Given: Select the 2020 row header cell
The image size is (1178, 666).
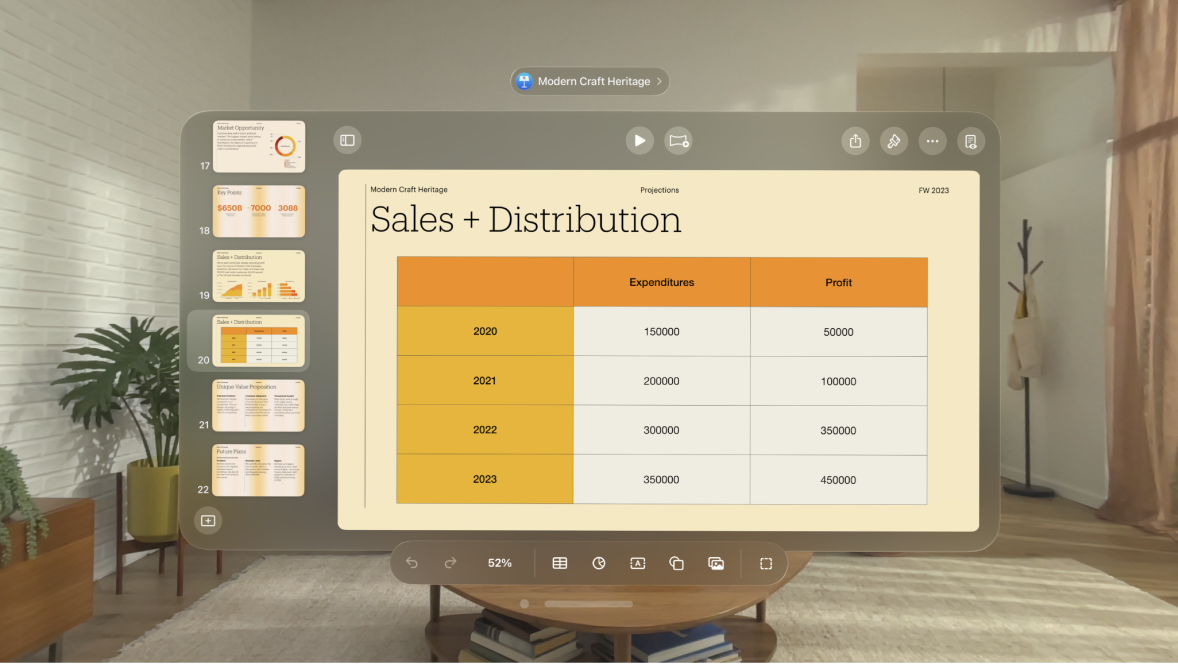Looking at the screenshot, I should click(x=485, y=331).
